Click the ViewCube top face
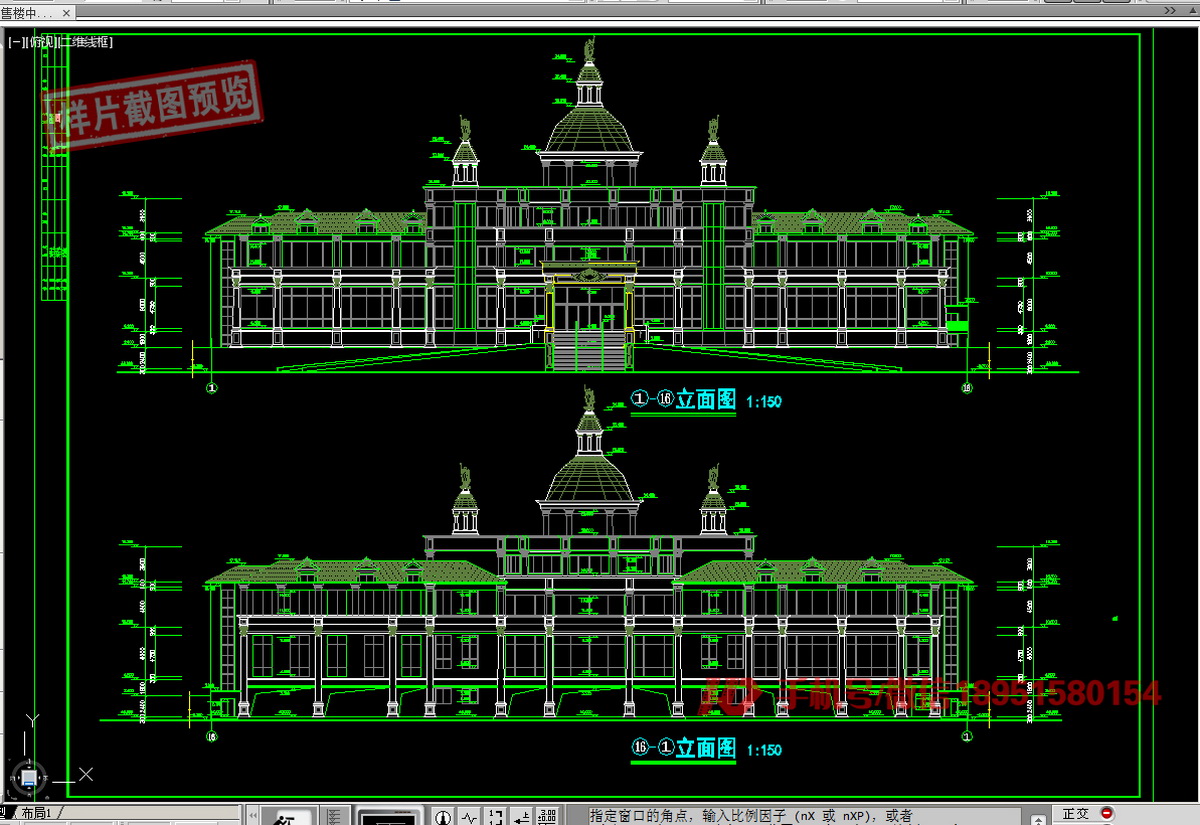Image resolution: width=1200 pixels, height=825 pixels. 29,776
